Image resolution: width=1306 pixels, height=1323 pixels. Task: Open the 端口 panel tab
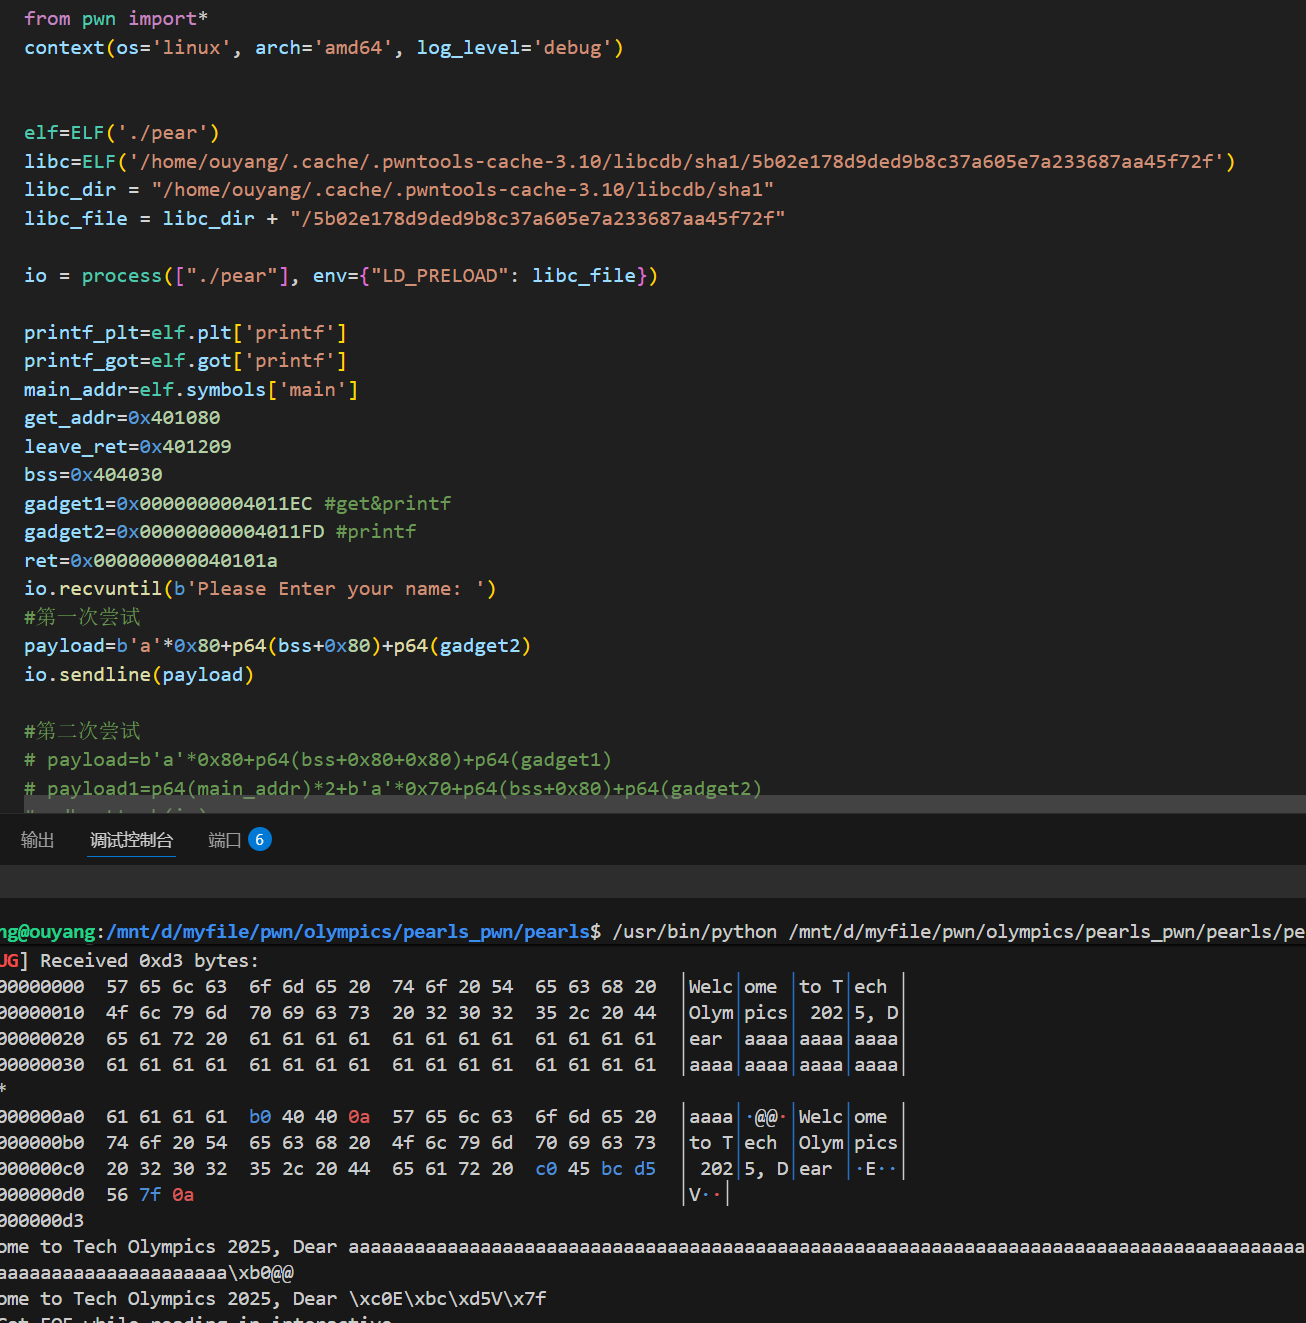coord(224,840)
